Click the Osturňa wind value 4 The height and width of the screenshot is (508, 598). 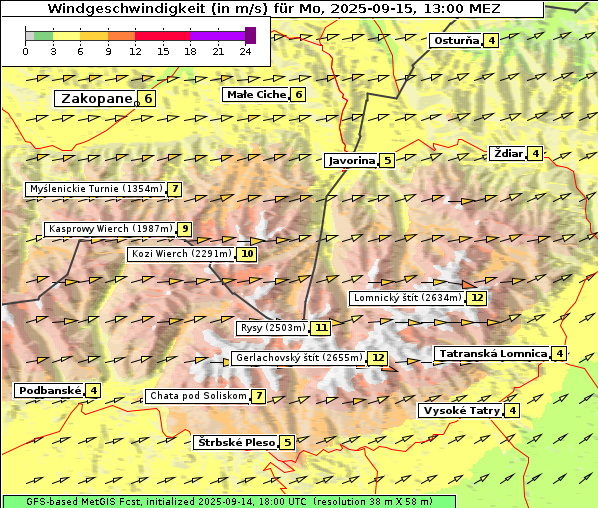click(492, 40)
